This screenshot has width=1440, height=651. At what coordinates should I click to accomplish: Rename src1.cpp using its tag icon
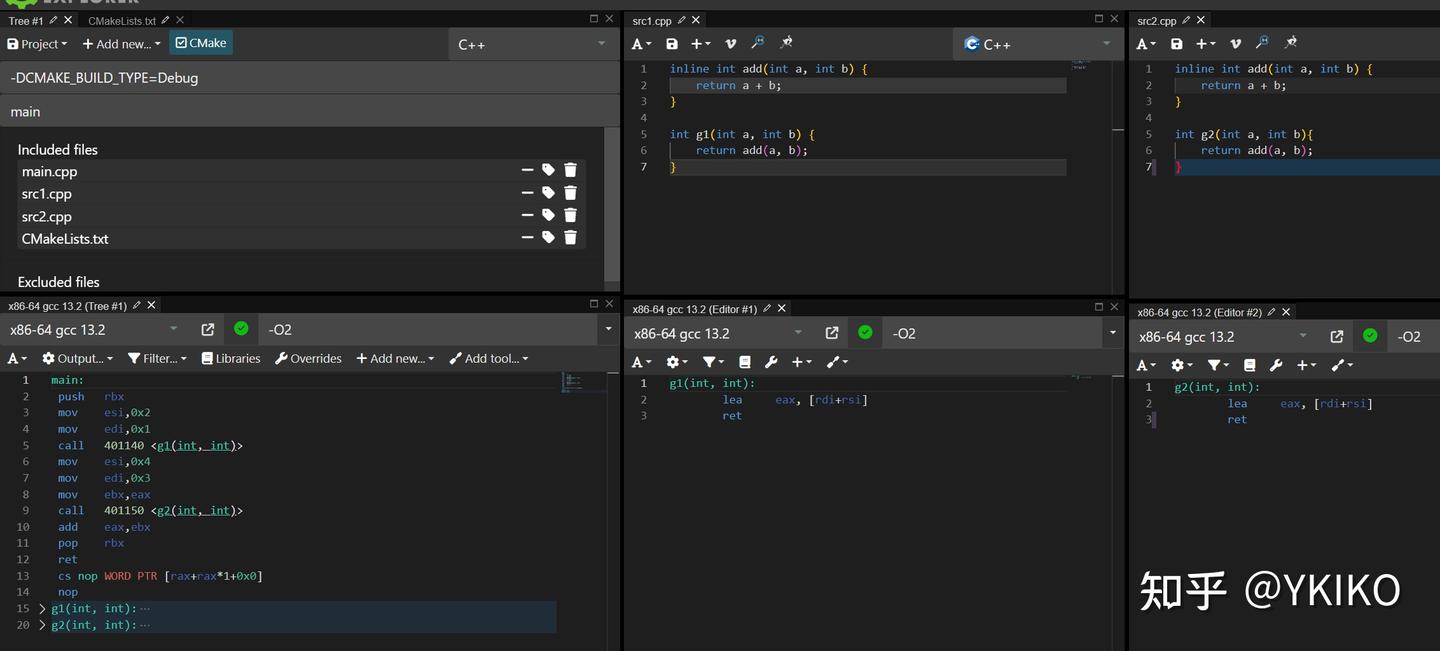(x=548, y=193)
